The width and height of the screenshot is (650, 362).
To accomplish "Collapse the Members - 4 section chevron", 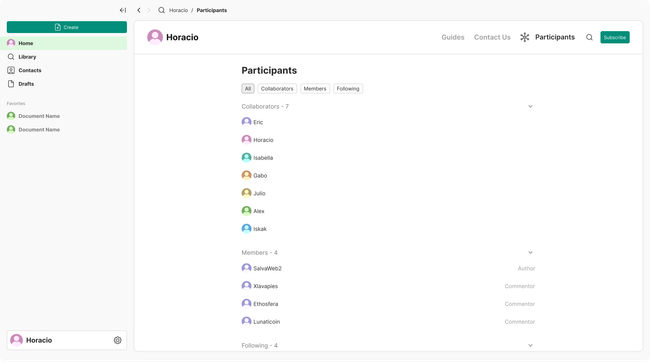I will click(530, 253).
